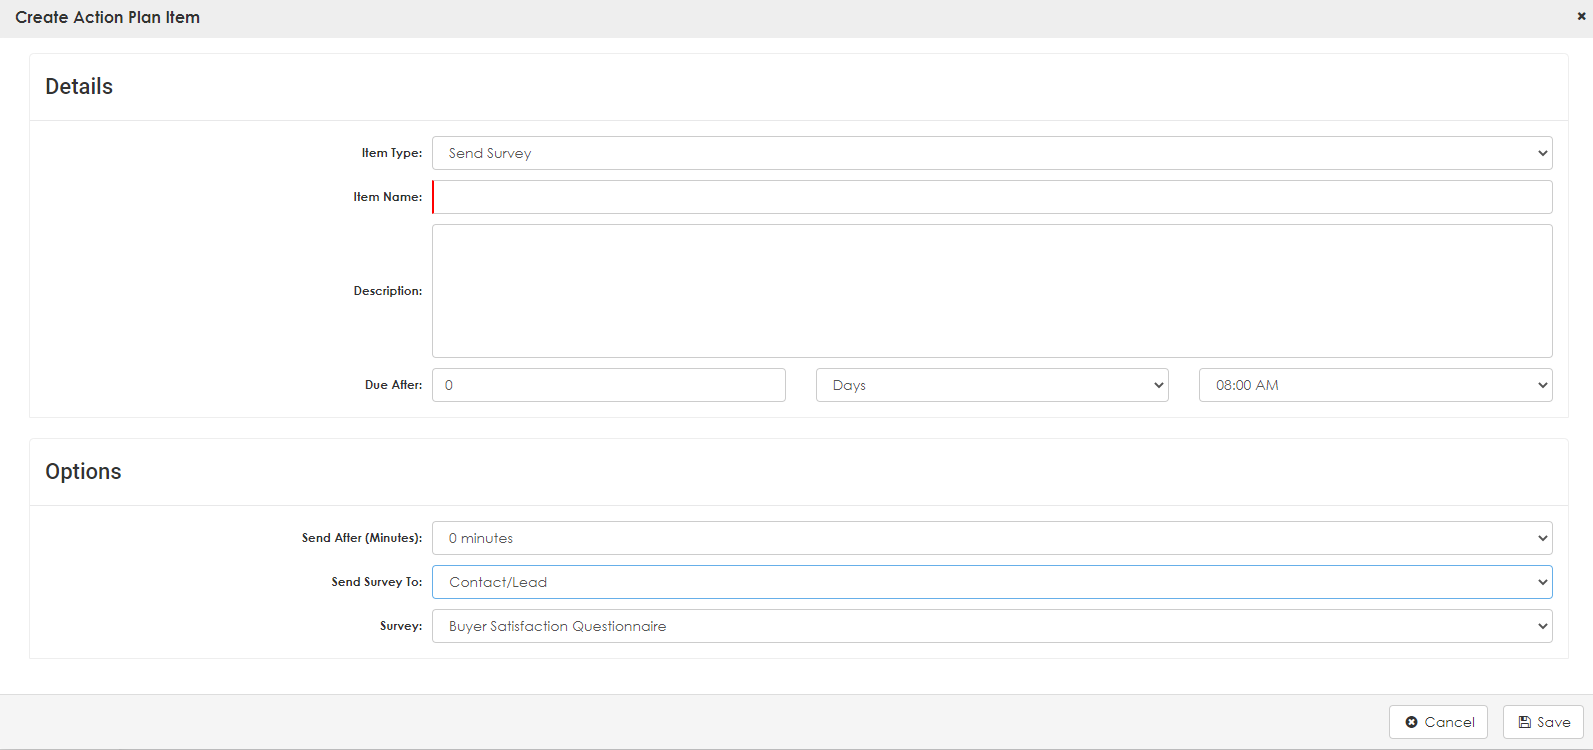Image resolution: width=1593 pixels, height=750 pixels.
Task: Click the Due After number field
Action: click(x=608, y=385)
